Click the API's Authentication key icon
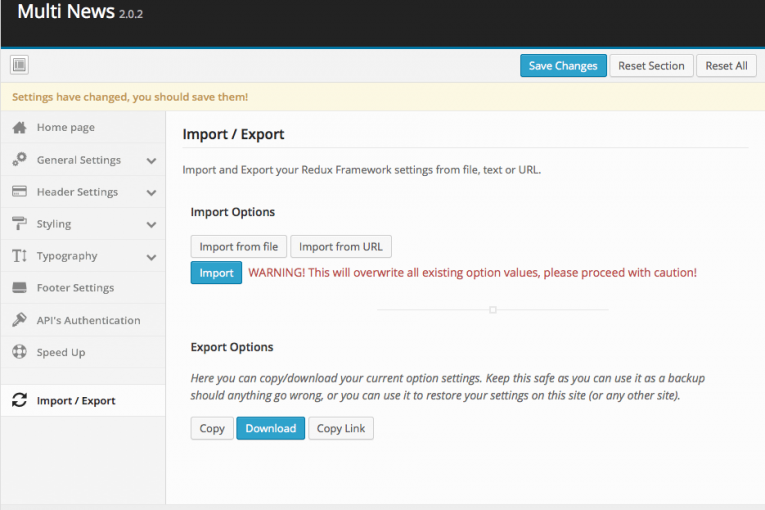765x510 pixels. 20,320
